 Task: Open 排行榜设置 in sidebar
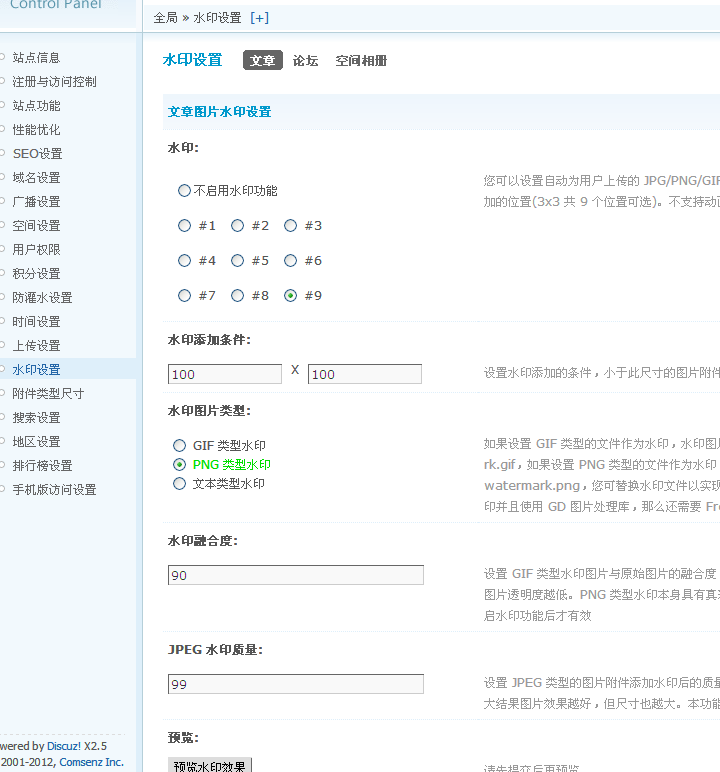(x=42, y=466)
